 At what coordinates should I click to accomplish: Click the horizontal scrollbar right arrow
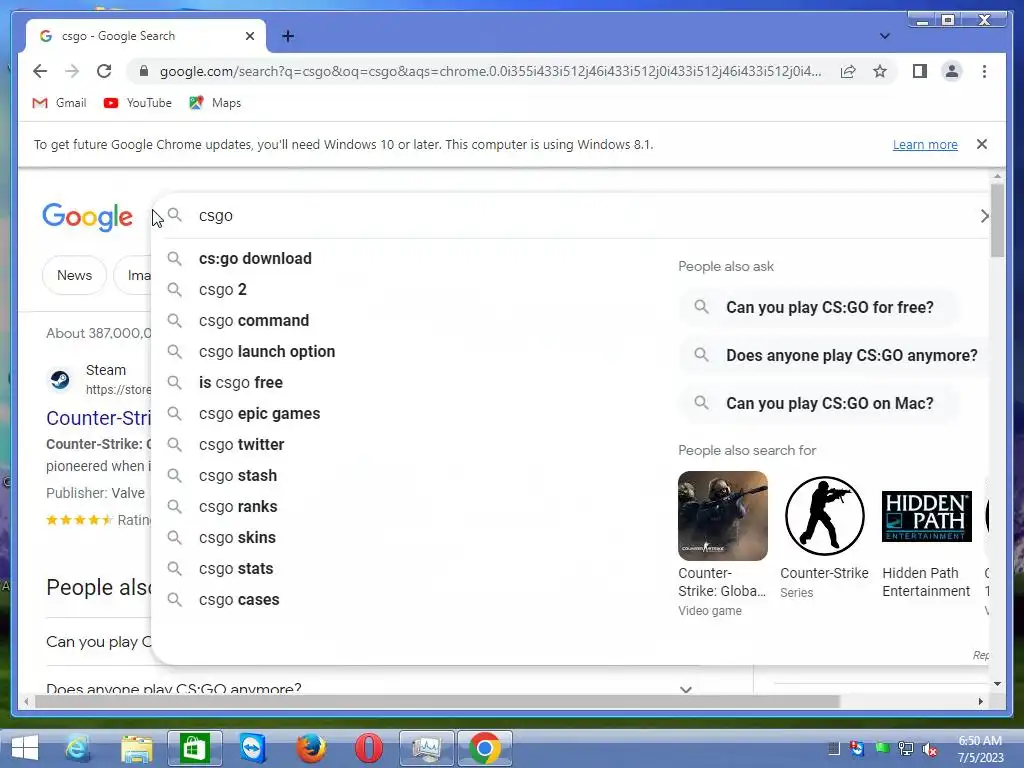tap(980, 701)
